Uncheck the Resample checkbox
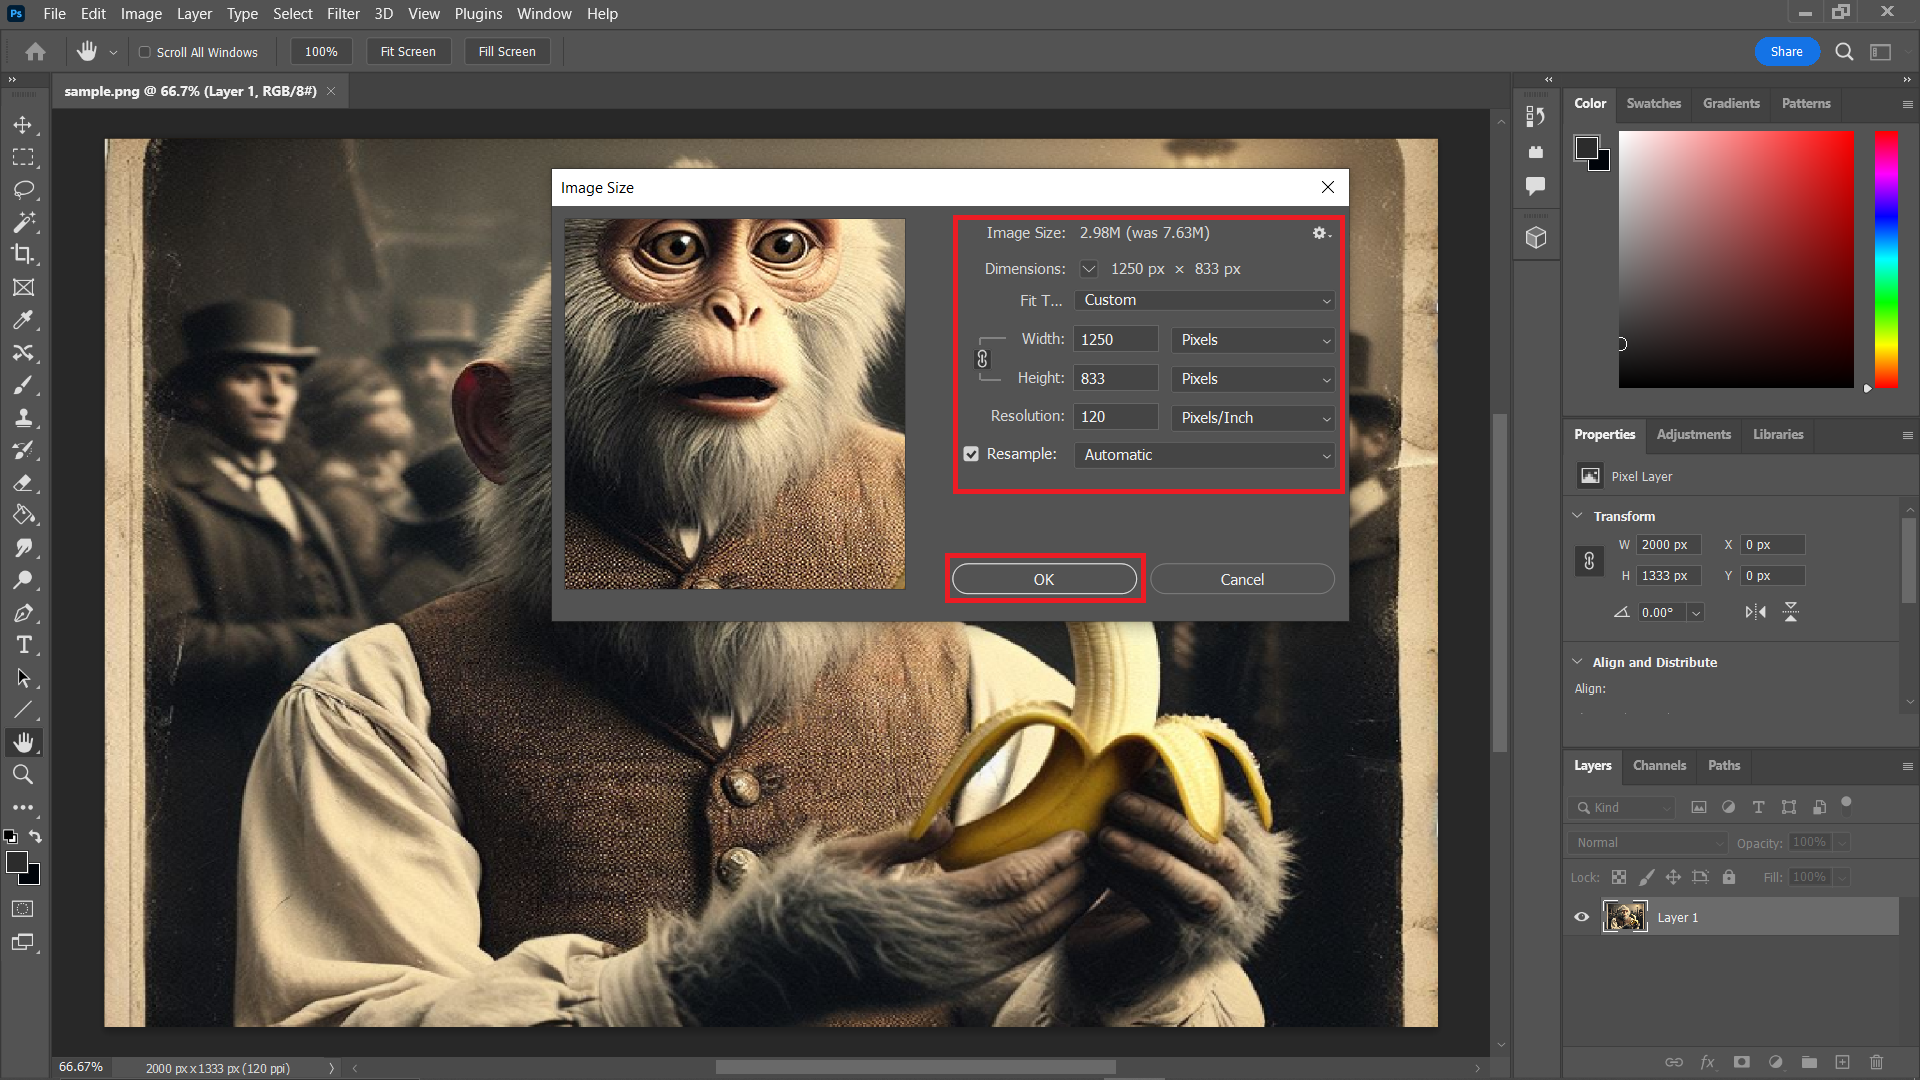 coord(970,453)
